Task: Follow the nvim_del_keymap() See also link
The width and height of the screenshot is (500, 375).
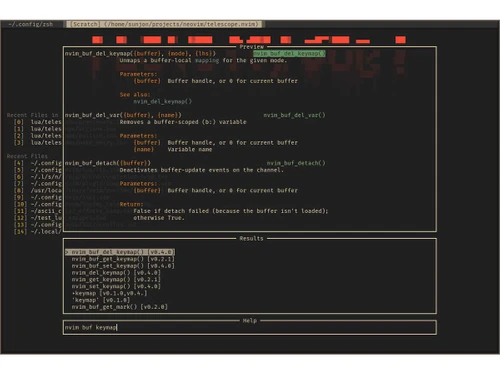Action: pyautogui.click(x=163, y=101)
